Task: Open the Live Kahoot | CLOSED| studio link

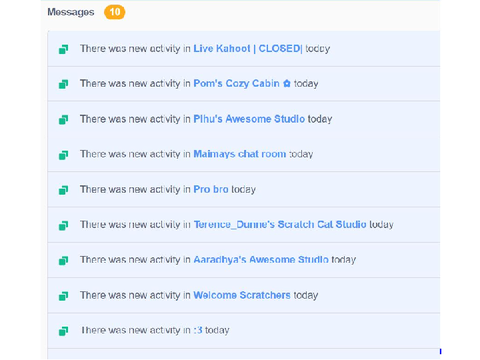Action: (248, 49)
